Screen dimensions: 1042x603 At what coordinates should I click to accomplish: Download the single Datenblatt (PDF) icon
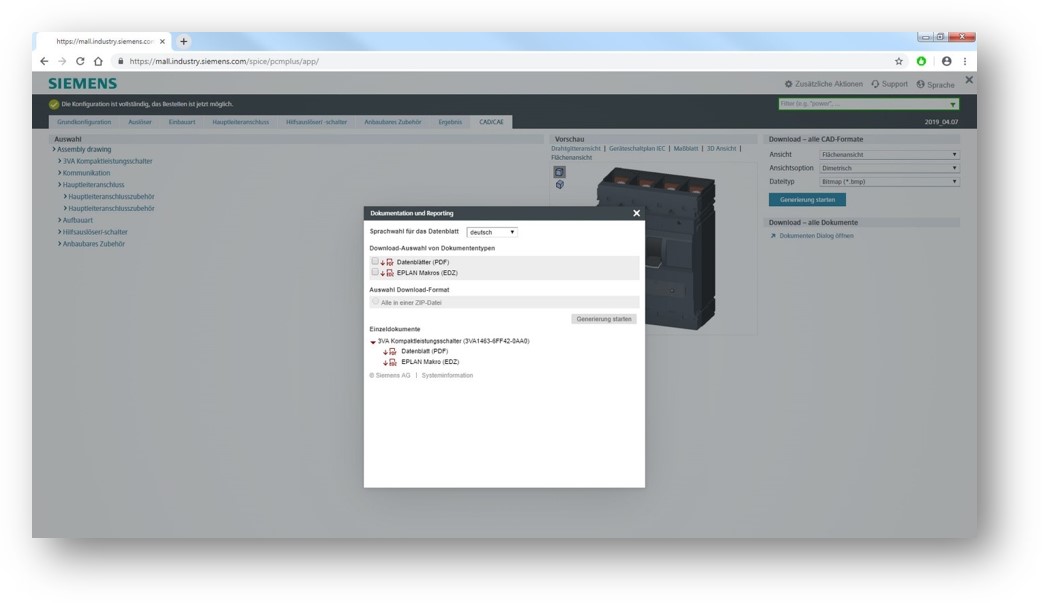390,352
